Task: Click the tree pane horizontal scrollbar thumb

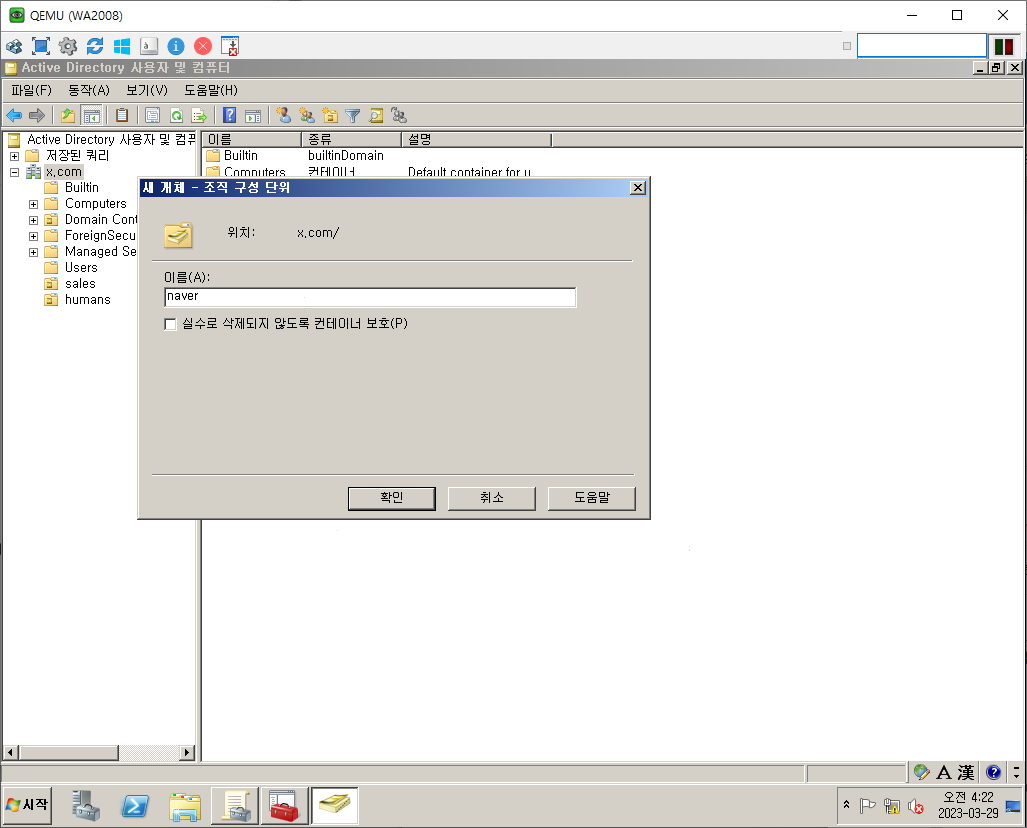Action: pos(68,753)
